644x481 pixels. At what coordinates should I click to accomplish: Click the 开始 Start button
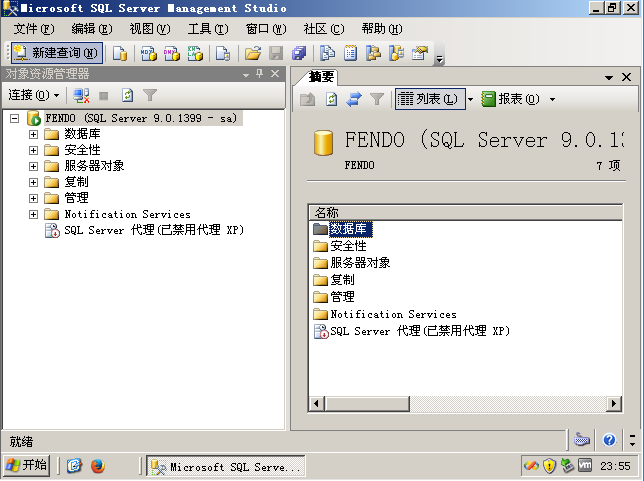(x=27, y=465)
